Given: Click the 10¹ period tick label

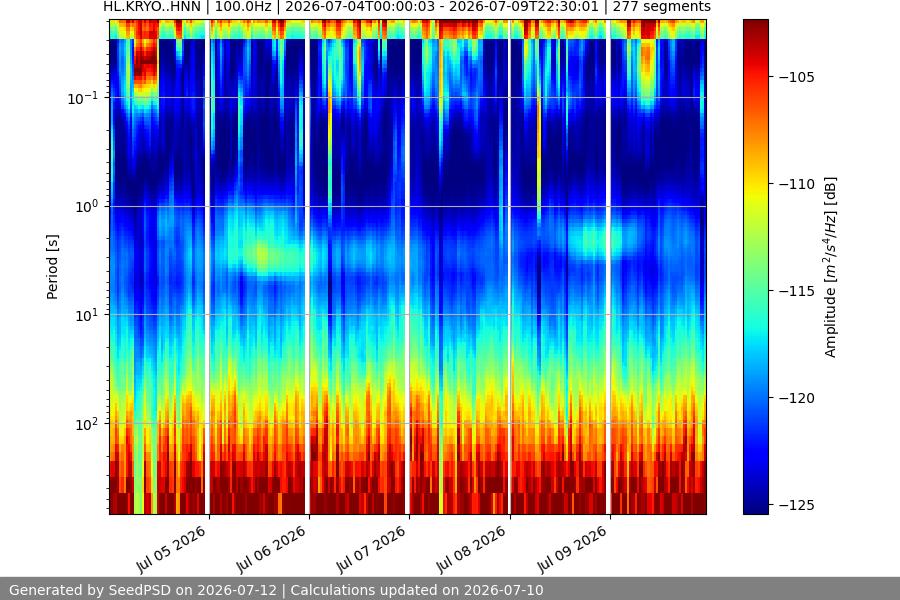Looking at the screenshot, I should pos(86,315).
